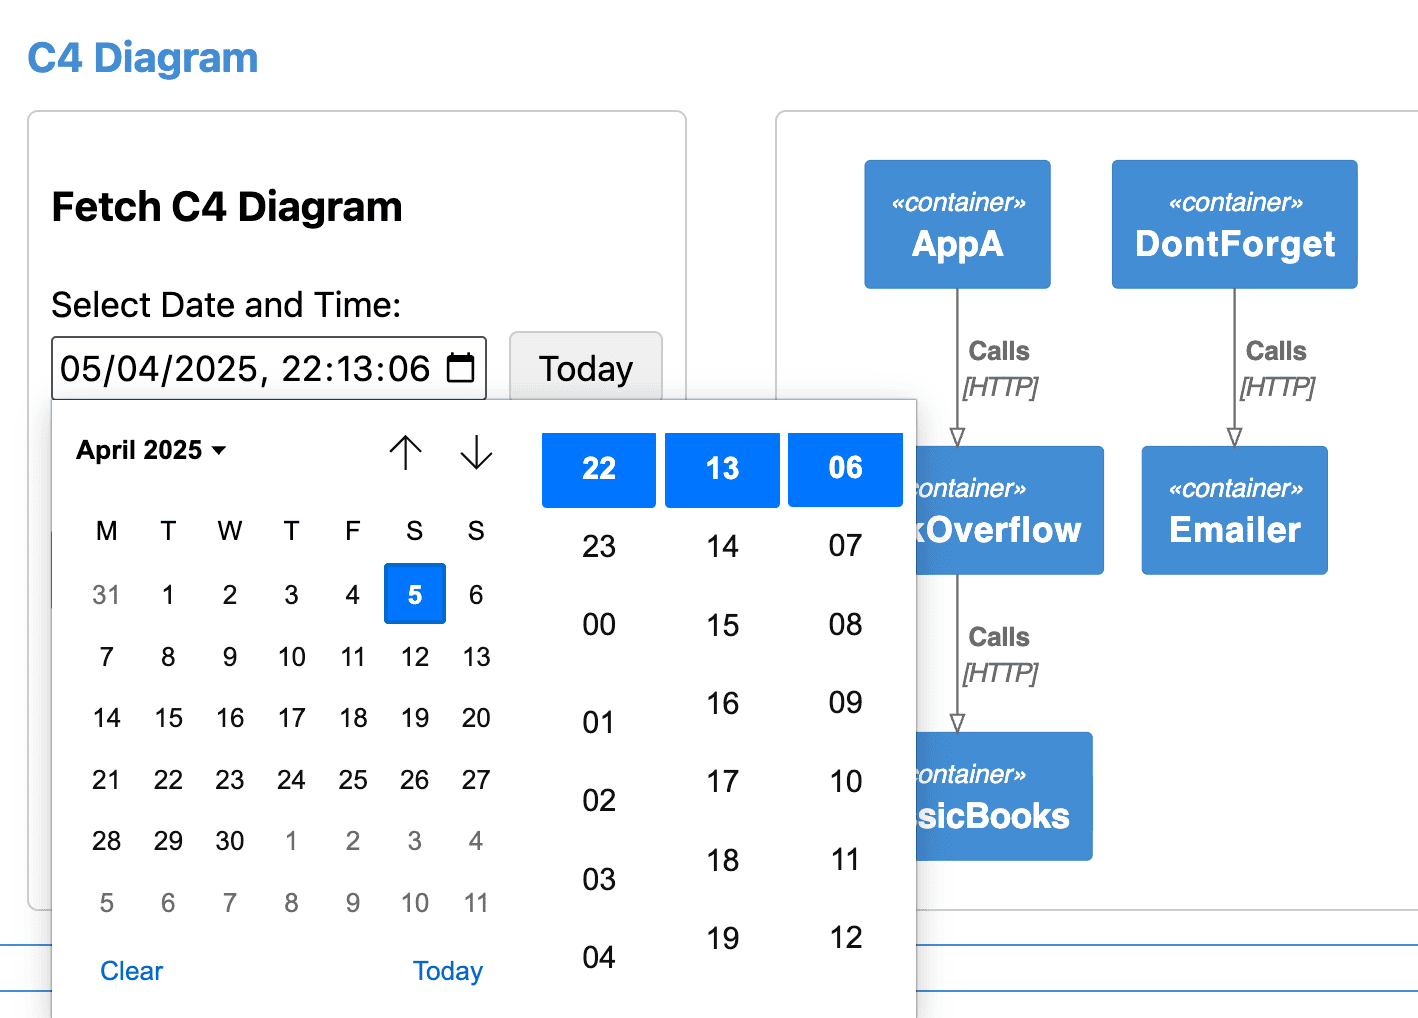The image size is (1418, 1018).
Task: Click the Clear link in the calendar
Action: (131, 970)
